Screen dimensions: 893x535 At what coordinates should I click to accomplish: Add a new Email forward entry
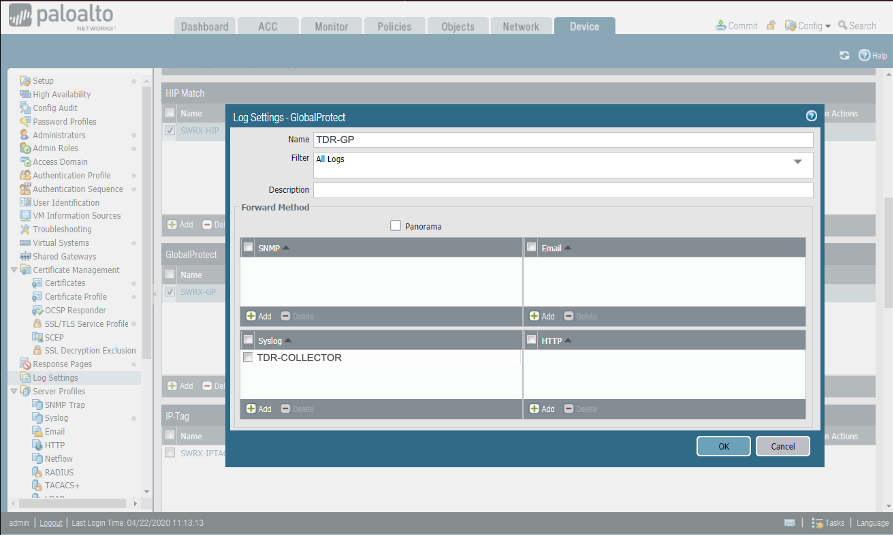(542, 316)
